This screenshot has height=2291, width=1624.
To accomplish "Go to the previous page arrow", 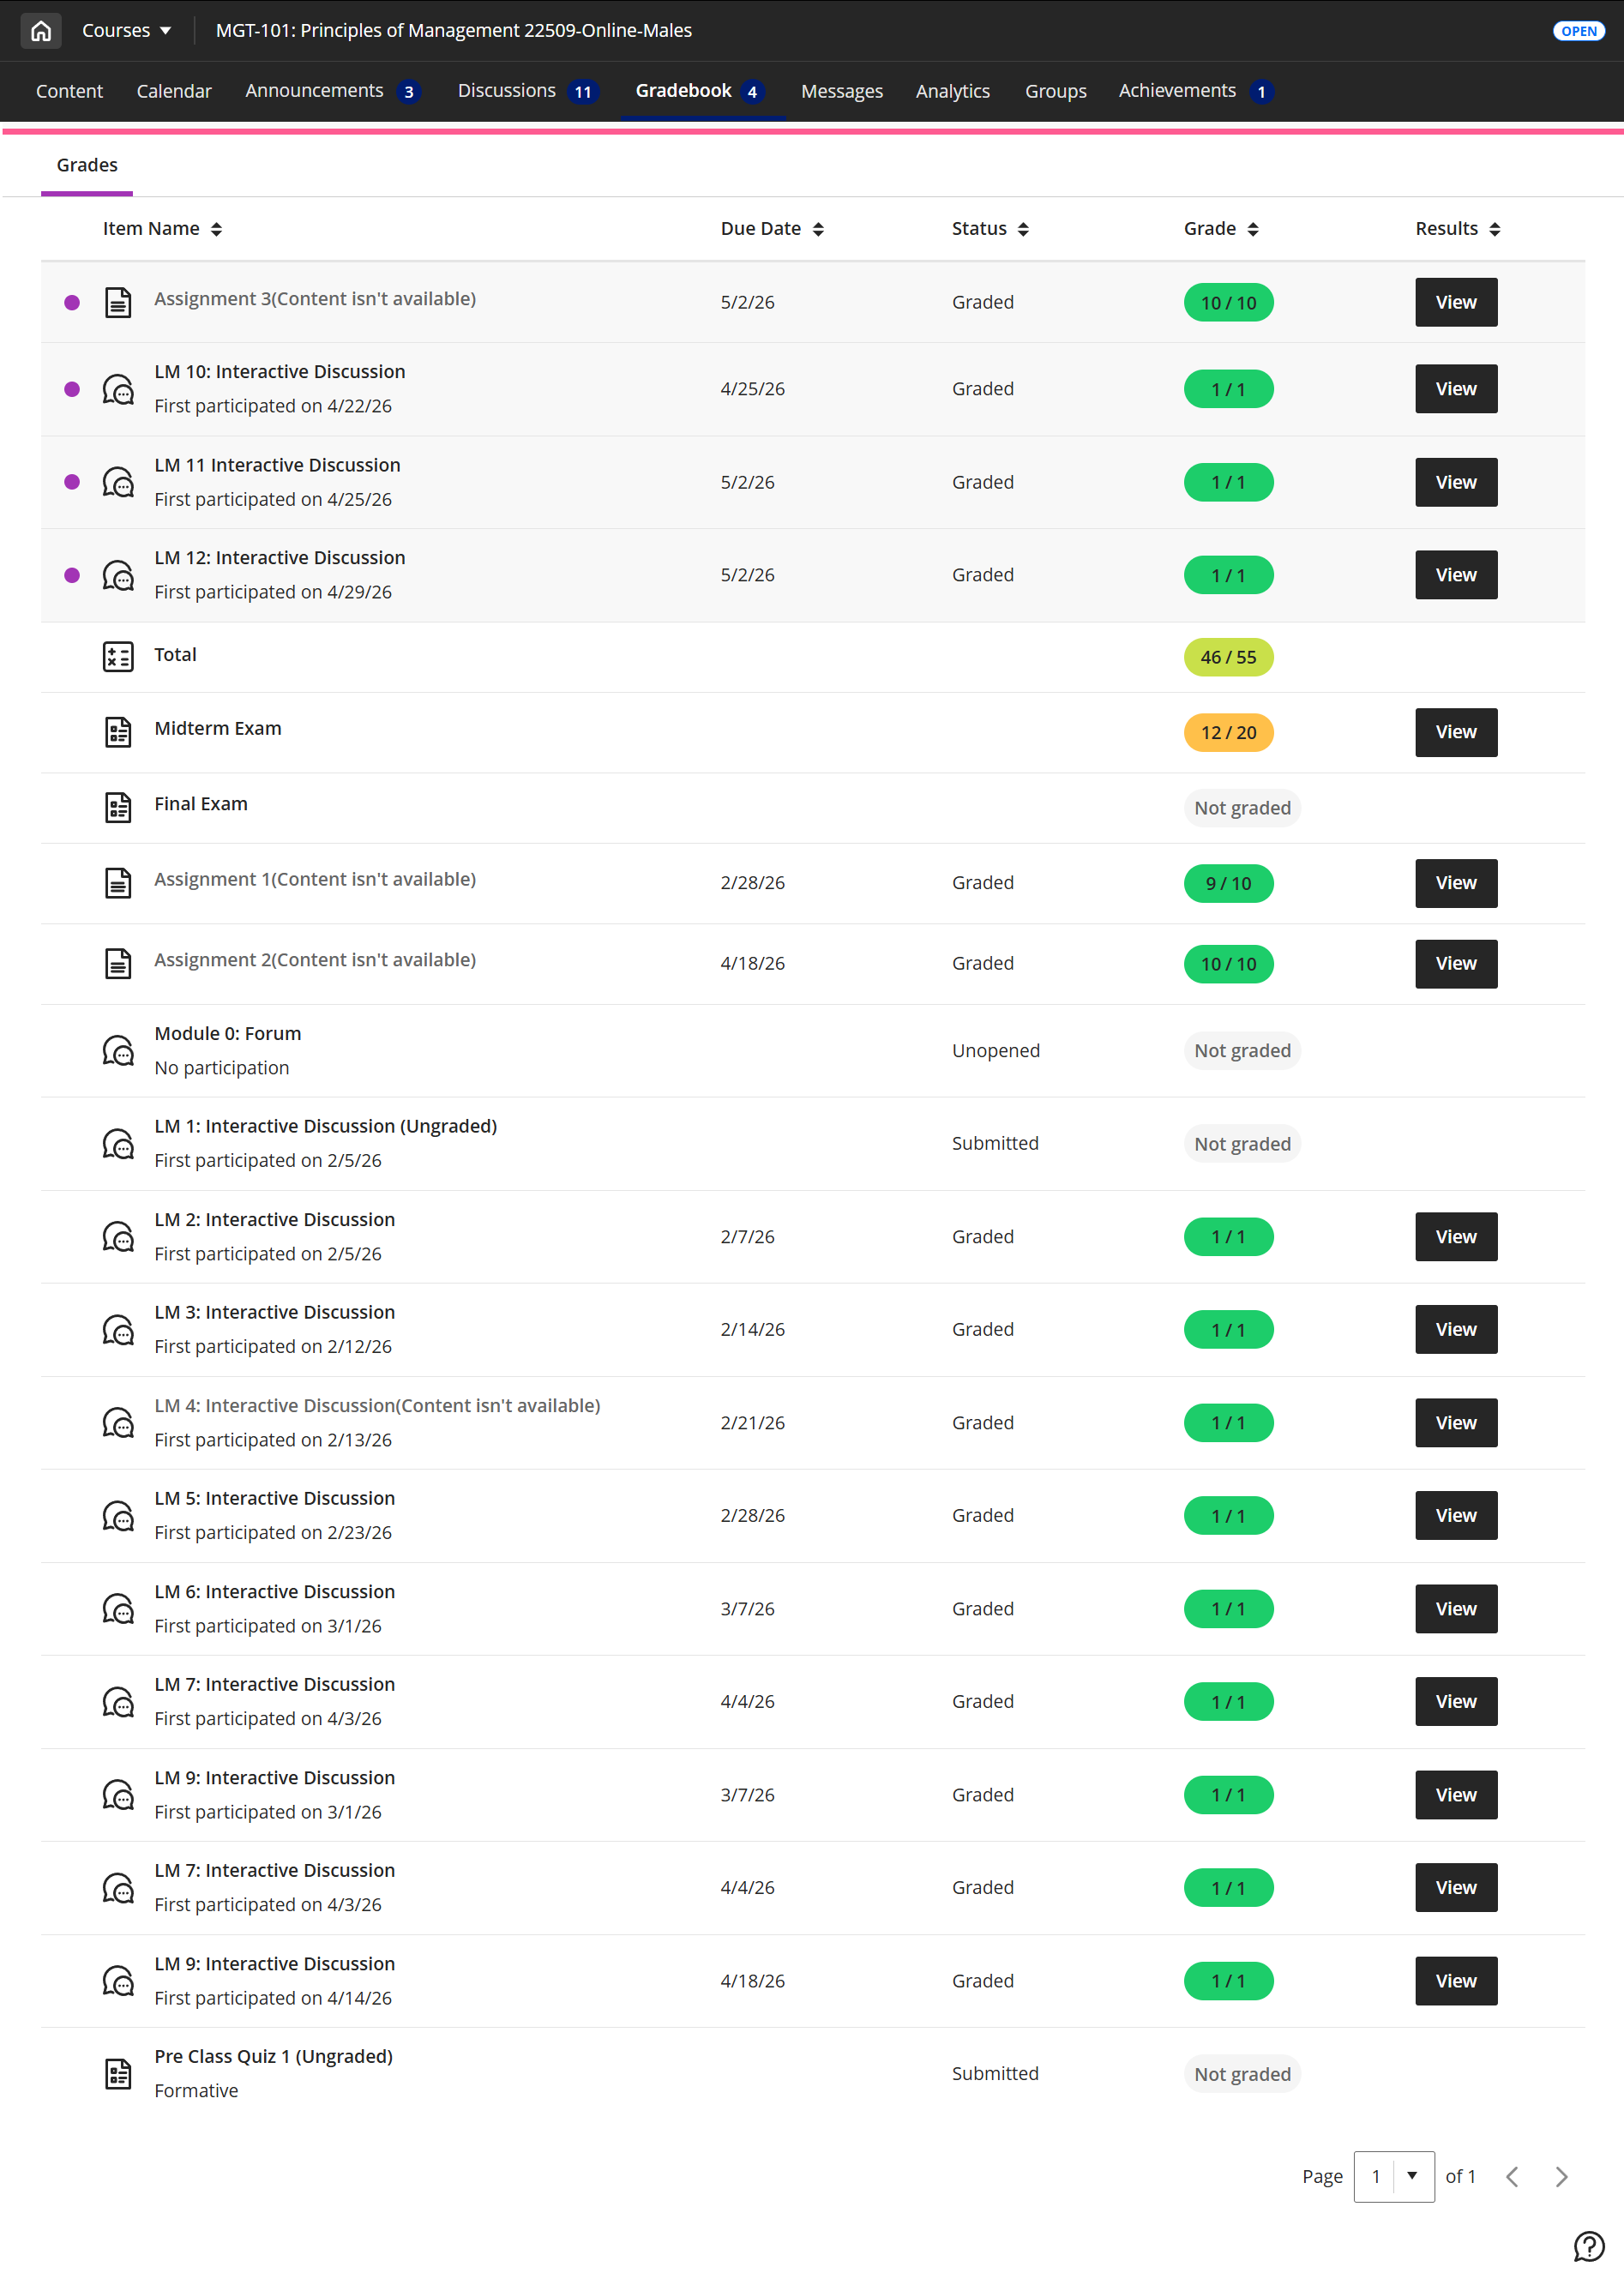I will click(1512, 2176).
